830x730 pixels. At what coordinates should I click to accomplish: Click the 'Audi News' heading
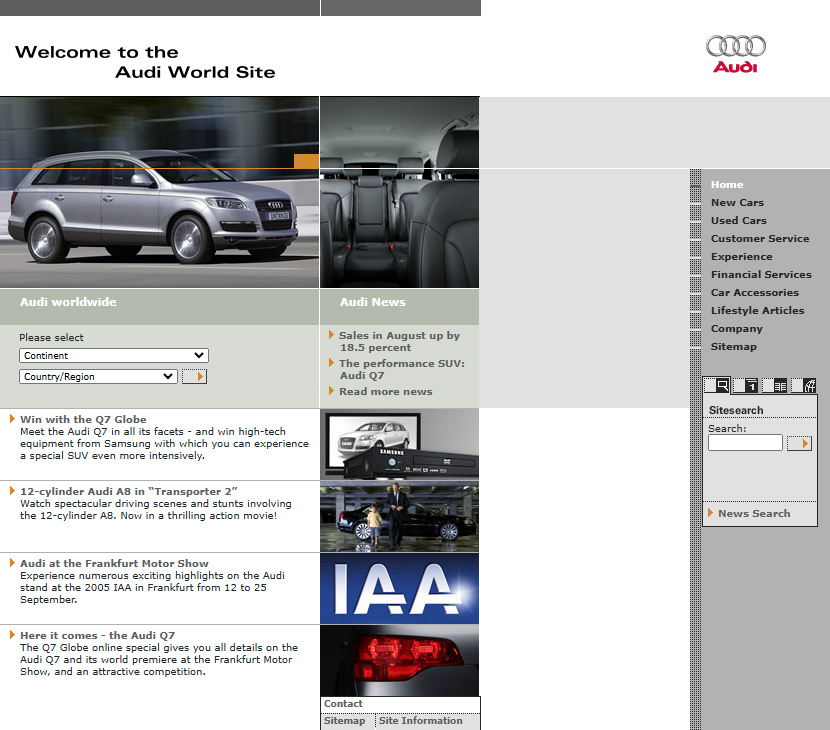(x=373, y=302)
